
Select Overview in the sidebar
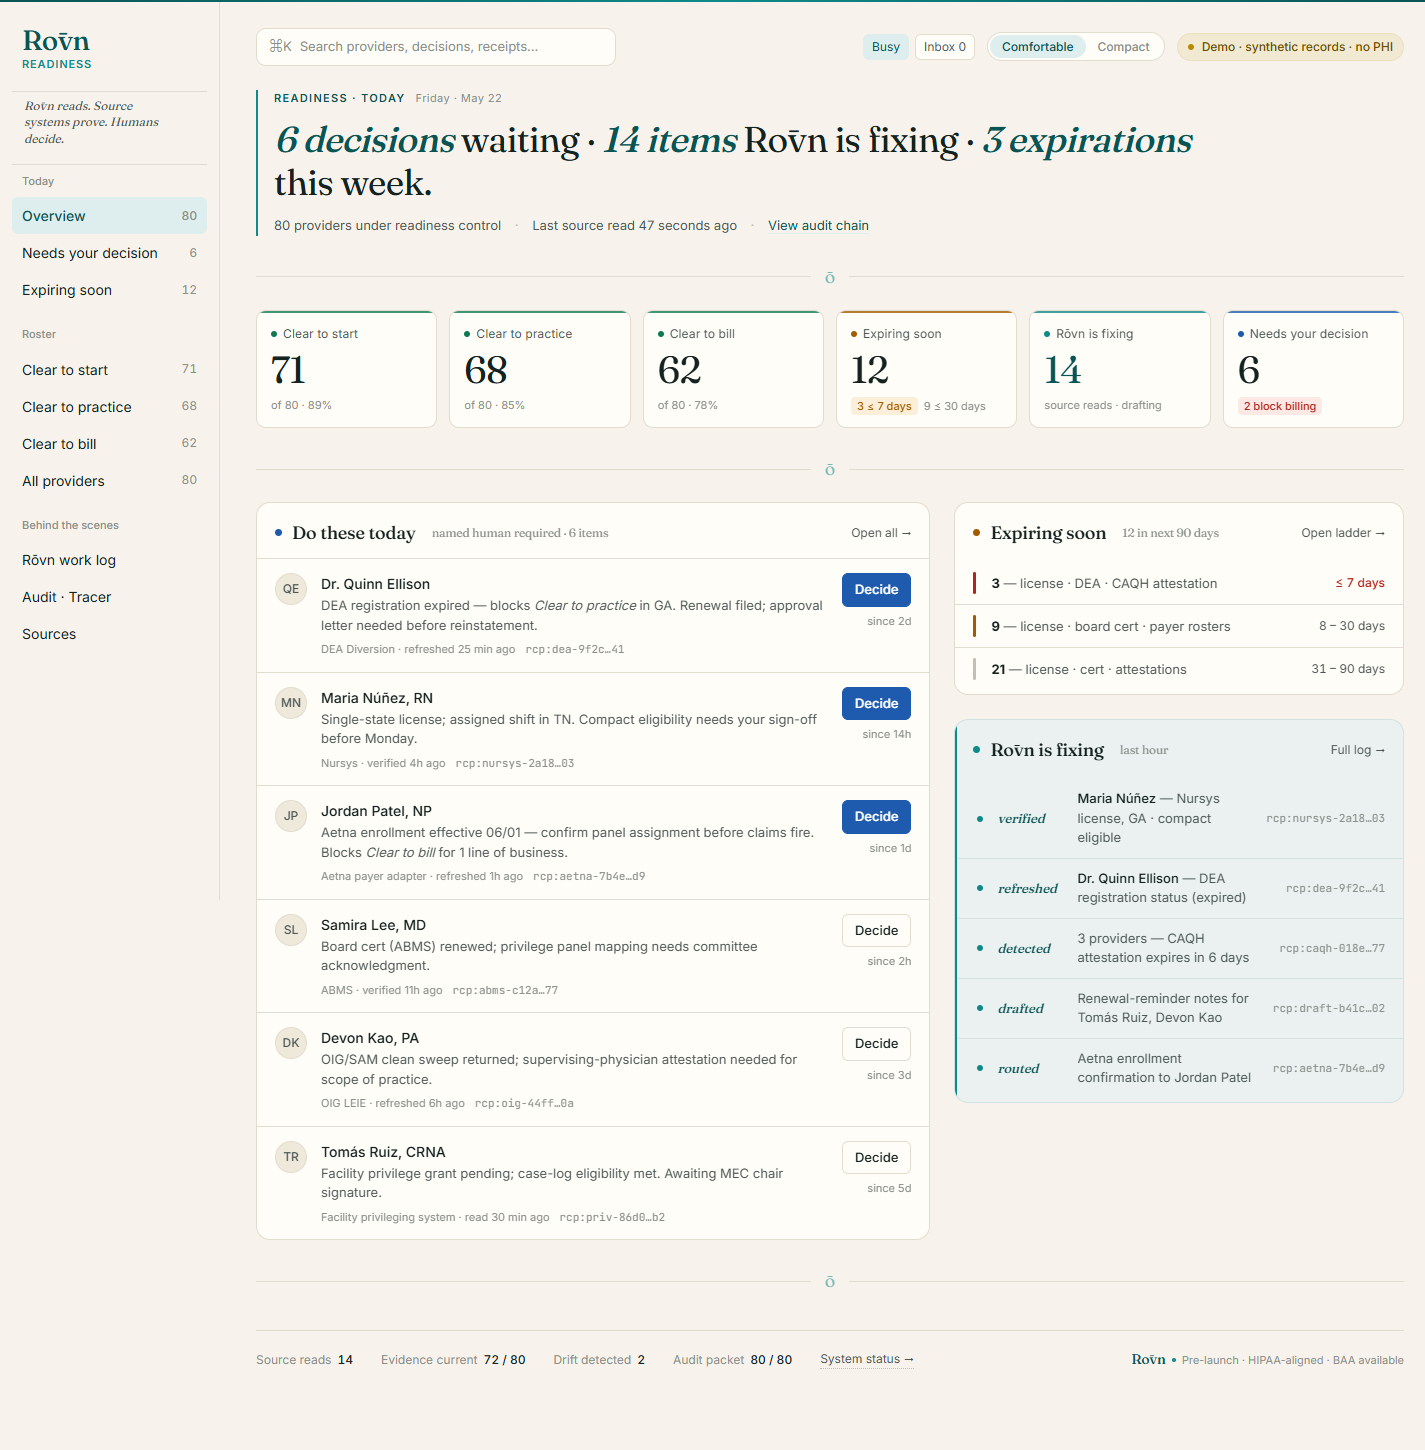tap(109, 216)
